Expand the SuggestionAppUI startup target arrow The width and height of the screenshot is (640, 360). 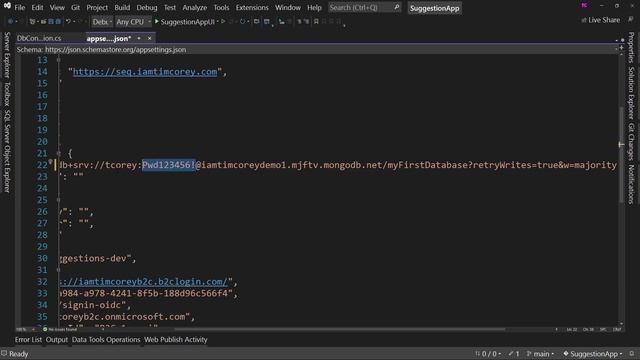(218, 22)
